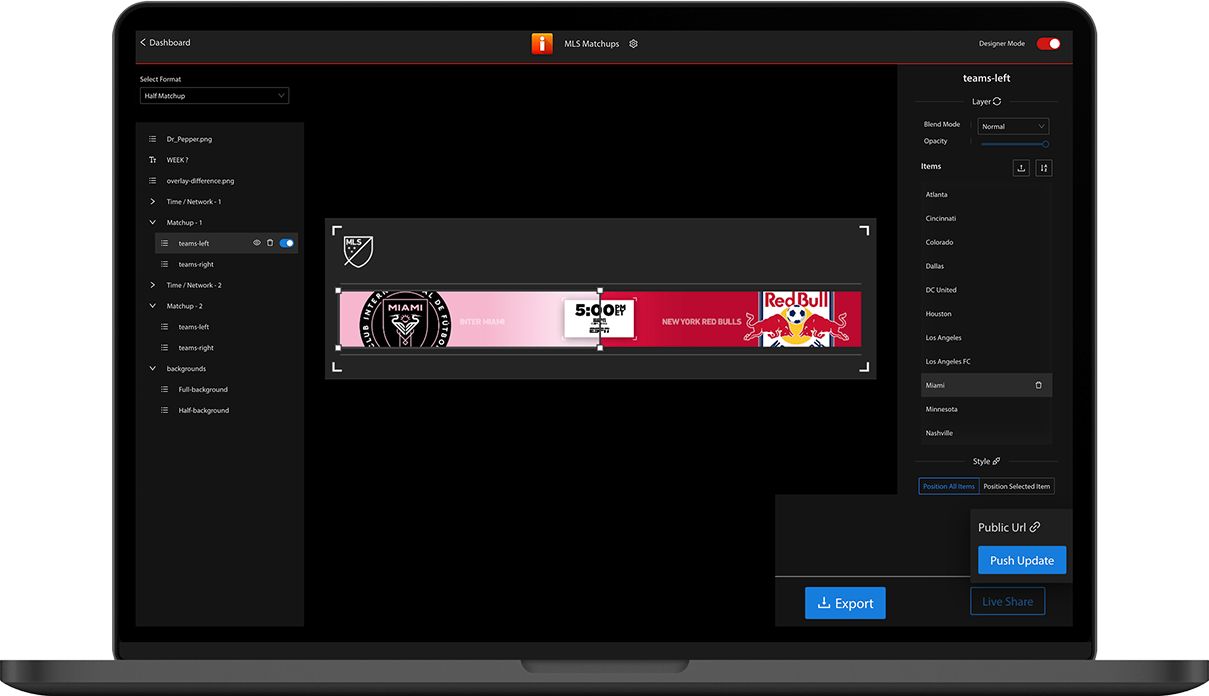The width and height of the screenshot is (1209, 696).
Task: Expand the Time / Network - 2 group
Action: [153, 285]
